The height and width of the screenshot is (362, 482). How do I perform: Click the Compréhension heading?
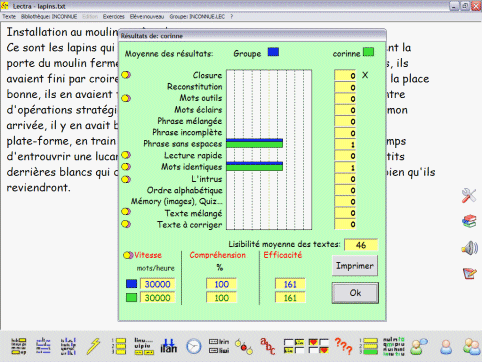[218, 255]
